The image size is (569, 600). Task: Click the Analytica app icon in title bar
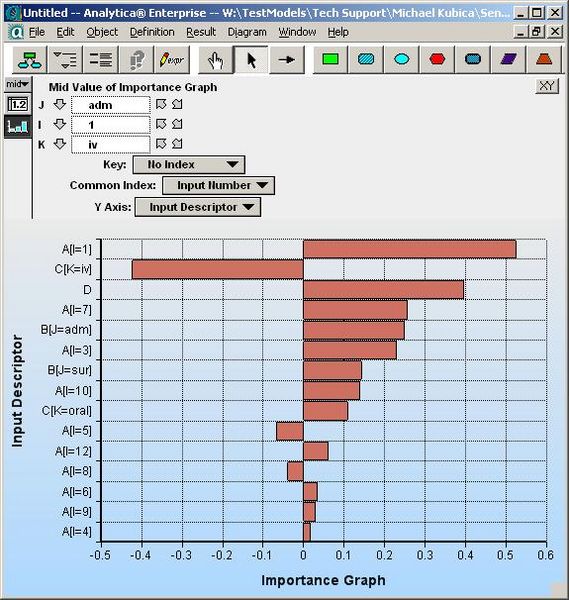pos(13,13)
